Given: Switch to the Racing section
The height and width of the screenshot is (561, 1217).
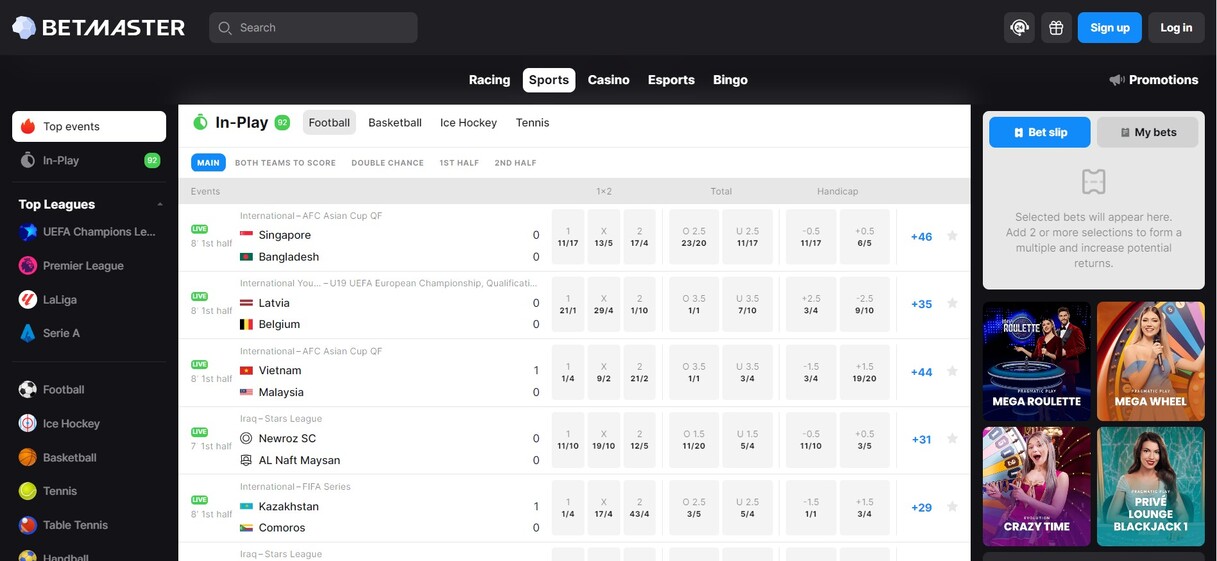Looking at the screenshot, I should 489,80.
